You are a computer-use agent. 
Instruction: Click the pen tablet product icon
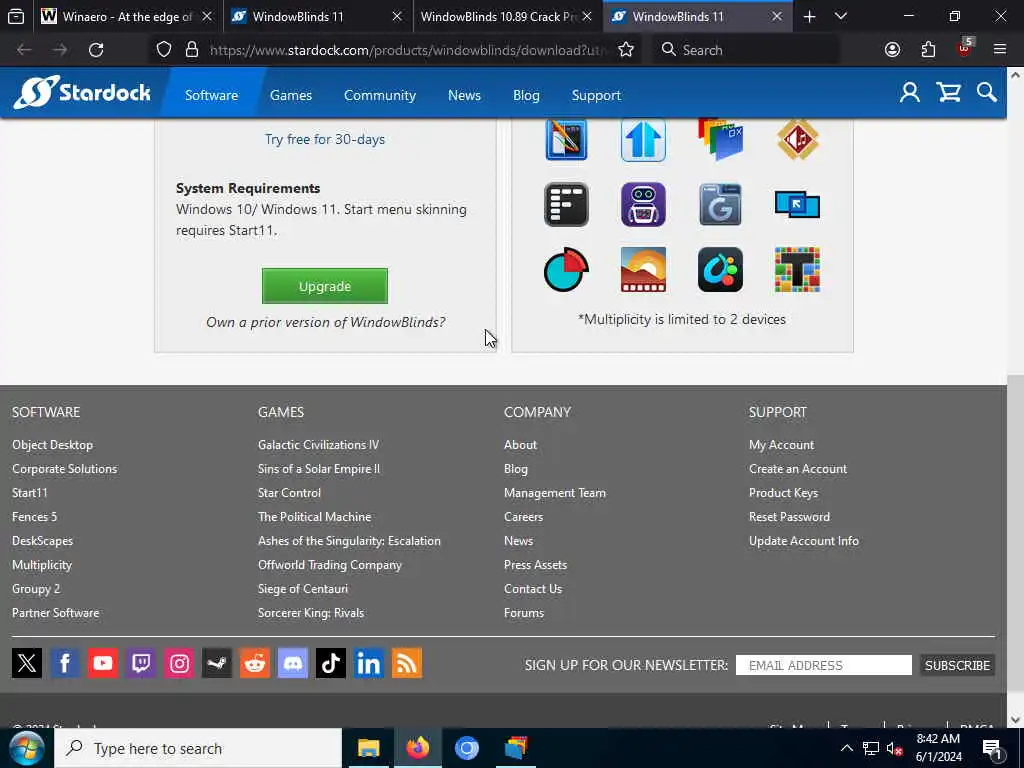point(566,140)
